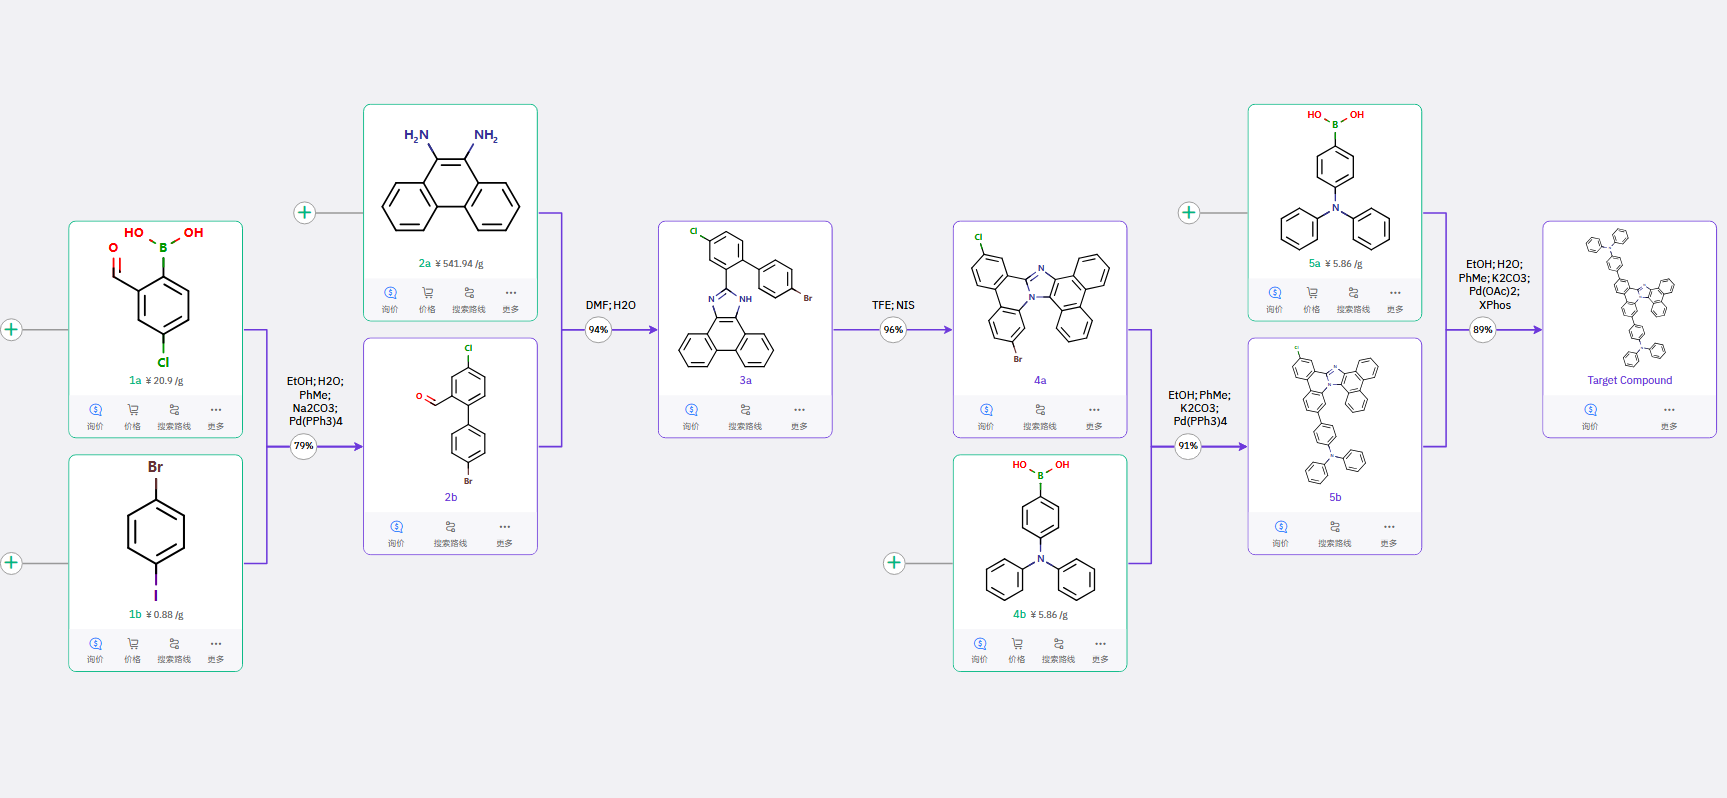Open the more options menu on compound 5b
Viewport: 1727px width, 798px height.
1389,527
